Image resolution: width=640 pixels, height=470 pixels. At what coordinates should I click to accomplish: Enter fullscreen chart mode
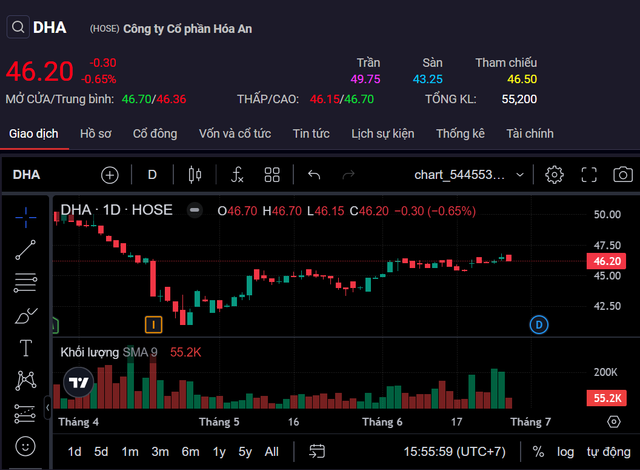pos(589,175)
